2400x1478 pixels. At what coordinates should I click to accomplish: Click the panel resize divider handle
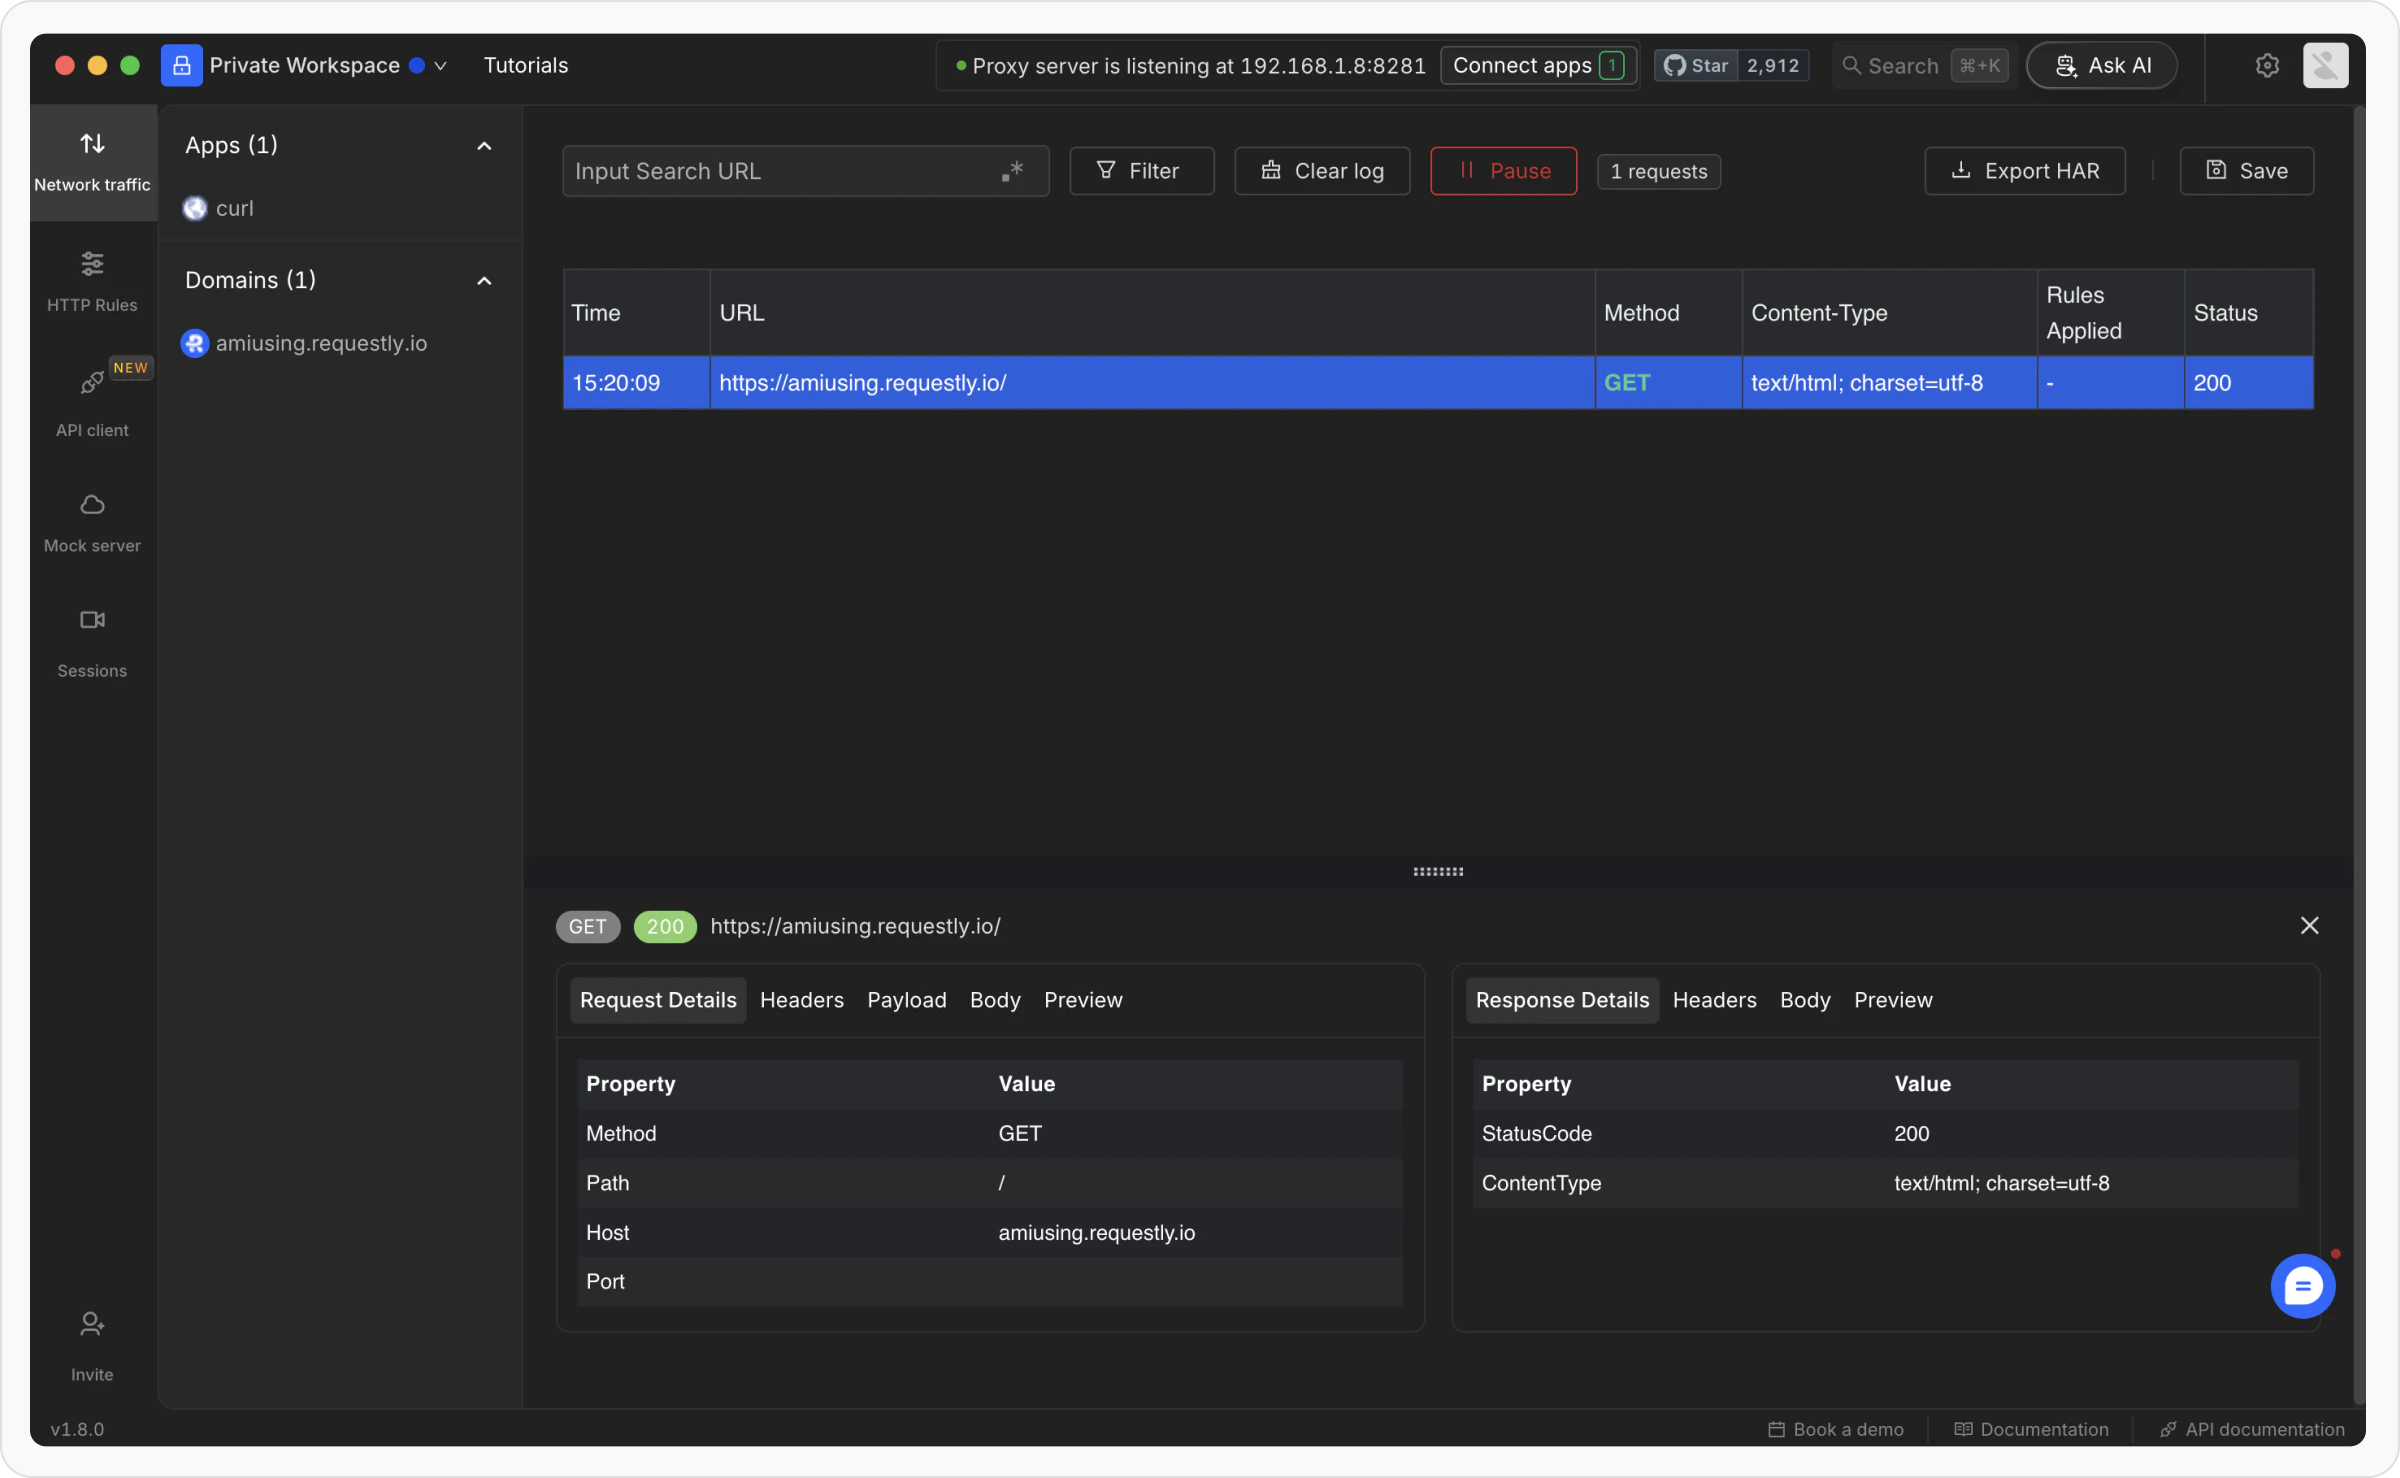point(1438,872)
